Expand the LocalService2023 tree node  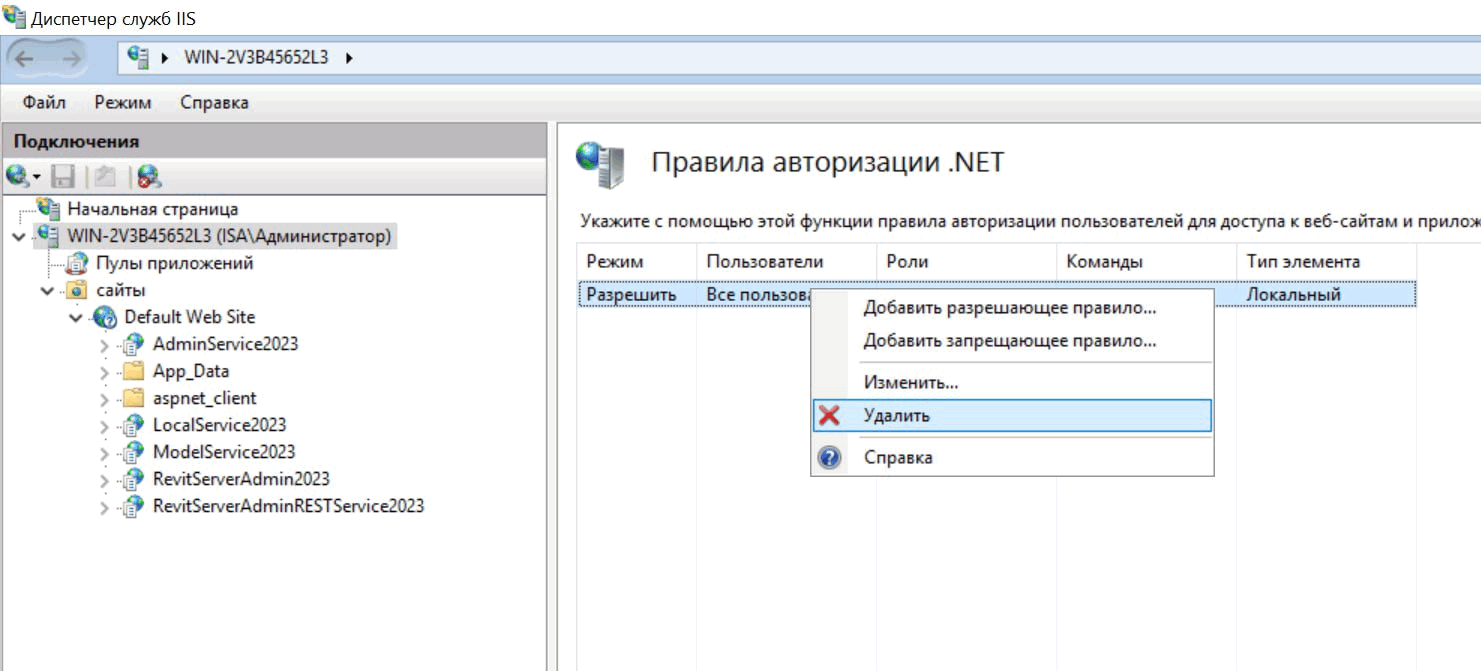[105, 426]
